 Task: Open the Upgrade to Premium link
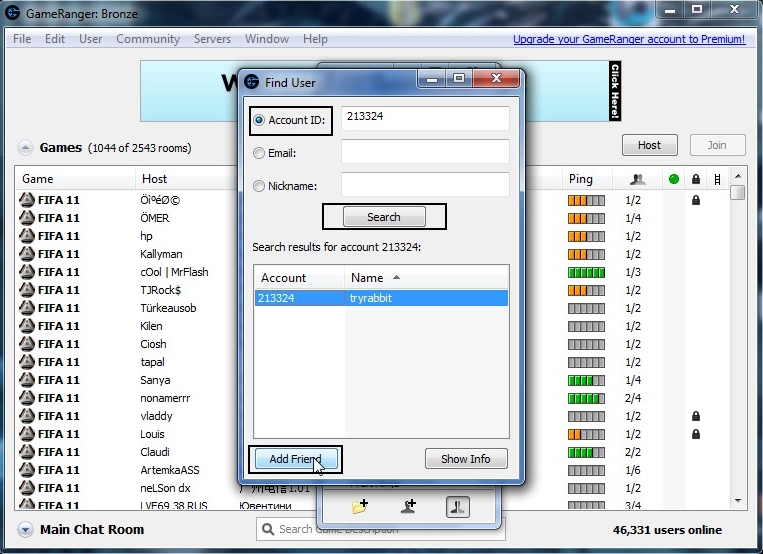pyautogui.click(x=629, y=39)
